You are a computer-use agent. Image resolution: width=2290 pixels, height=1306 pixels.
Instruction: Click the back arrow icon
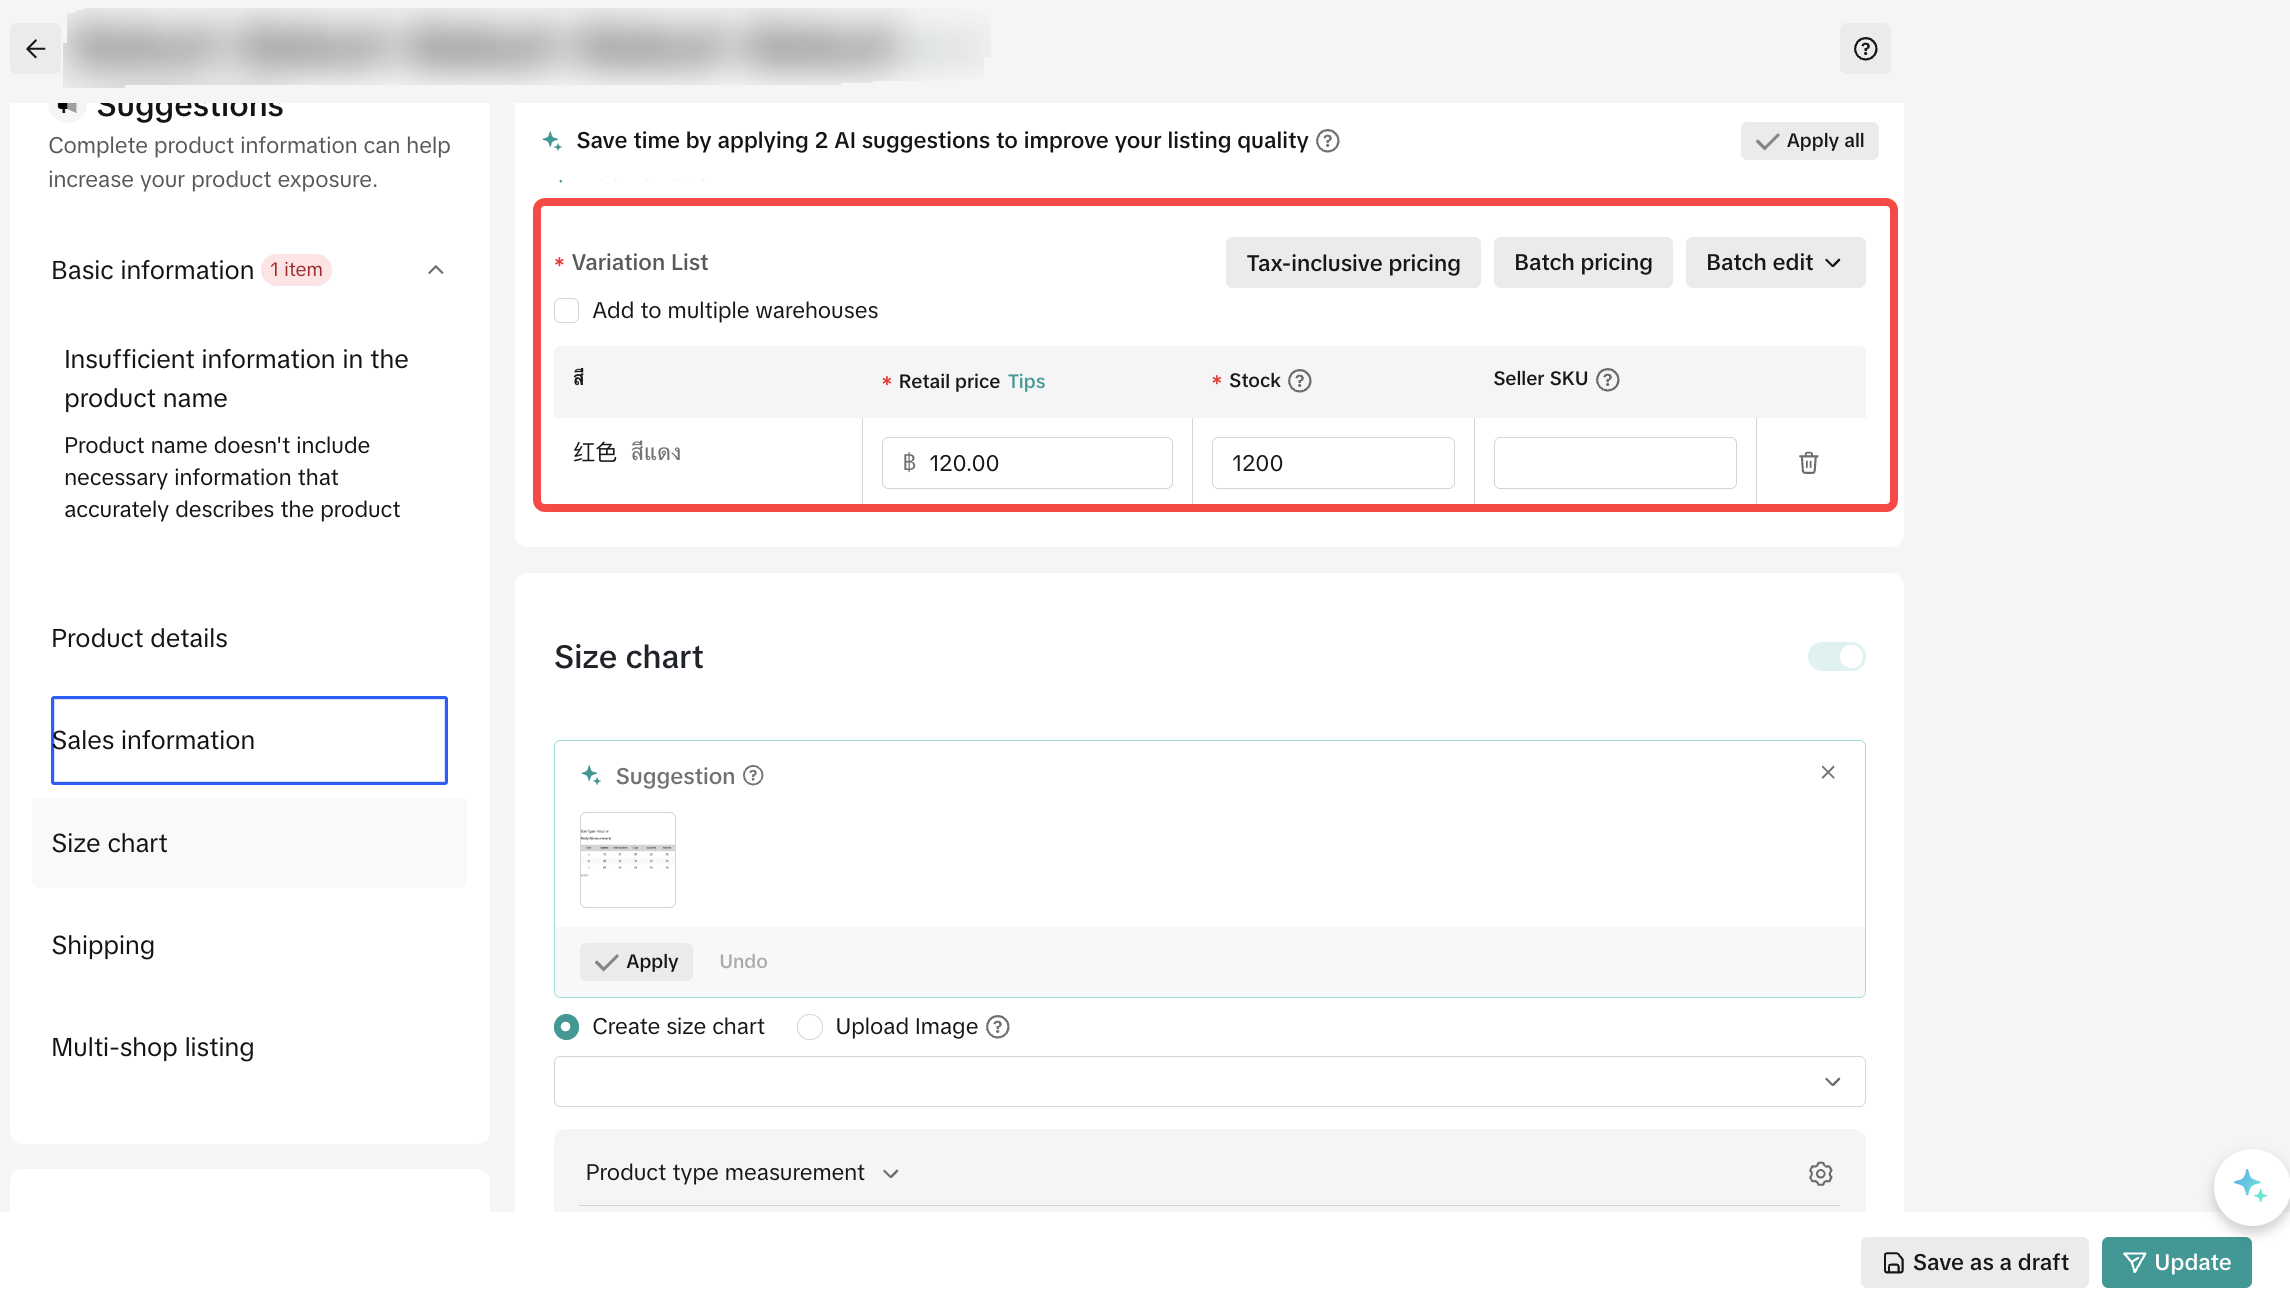point(36,48)
